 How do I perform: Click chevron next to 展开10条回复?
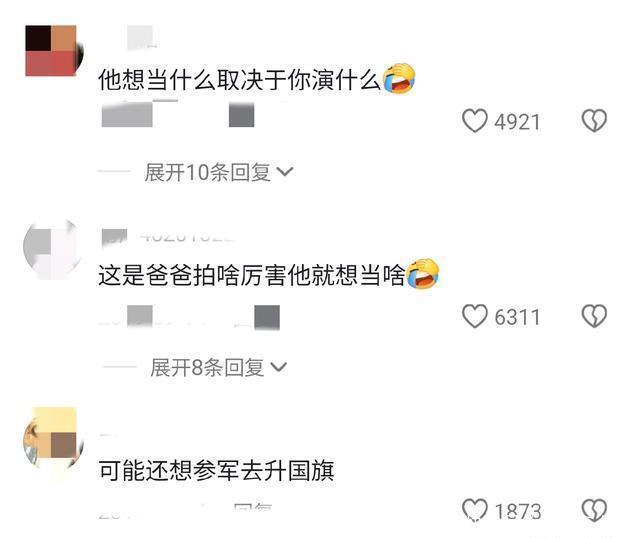click(284, 172)
